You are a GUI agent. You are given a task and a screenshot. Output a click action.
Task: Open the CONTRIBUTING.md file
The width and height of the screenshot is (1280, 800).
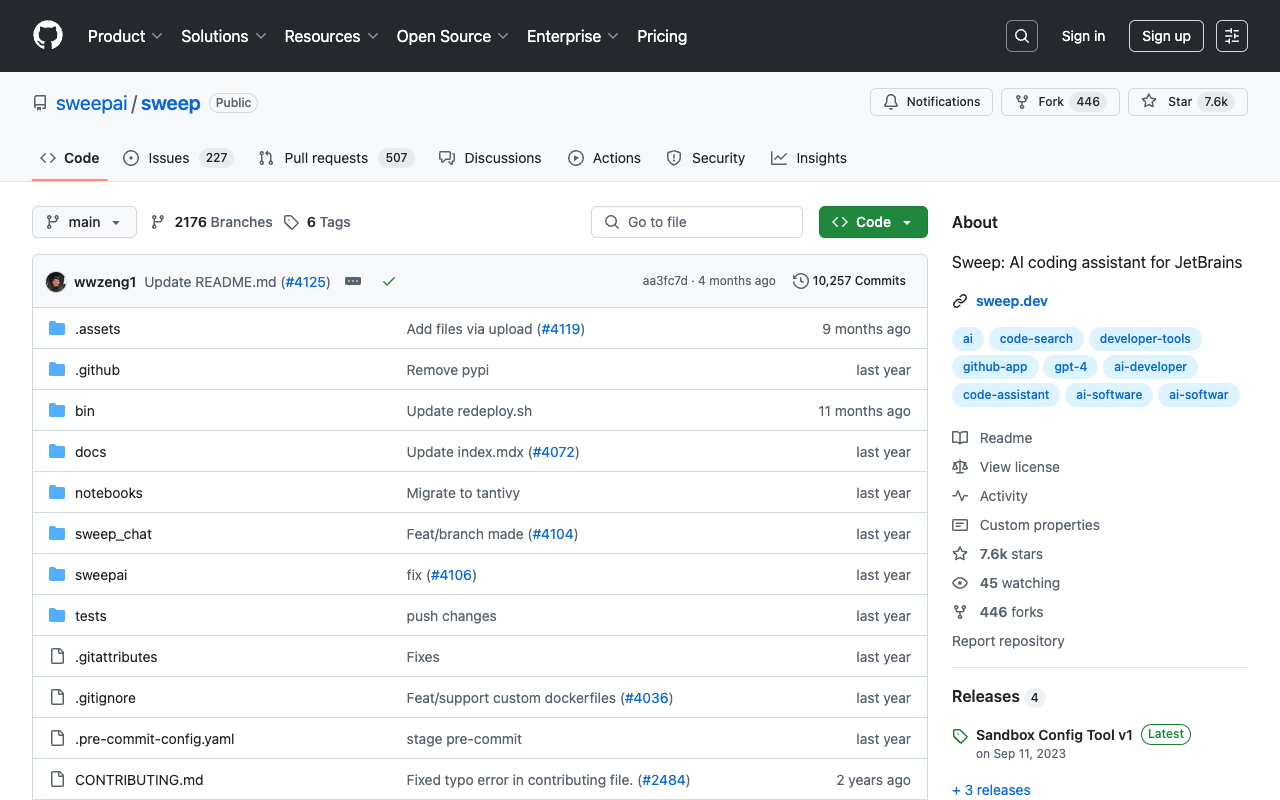click(139, 780)
